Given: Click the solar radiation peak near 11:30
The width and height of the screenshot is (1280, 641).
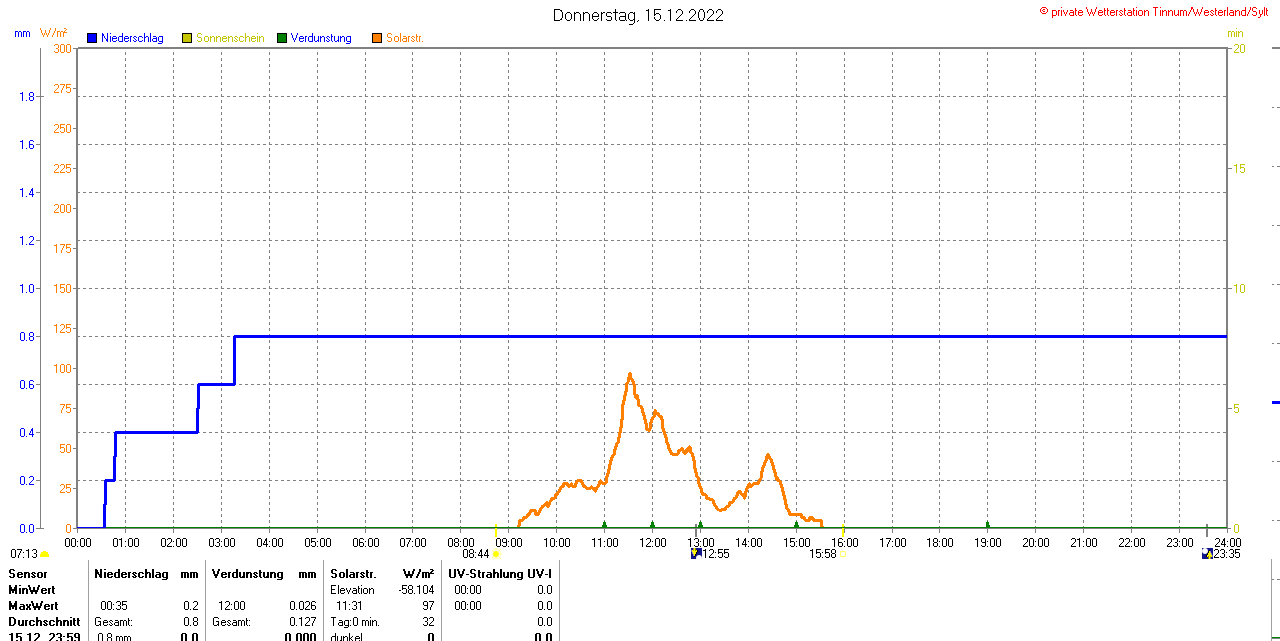Looking at the screenshot, I should click(630, 375).
